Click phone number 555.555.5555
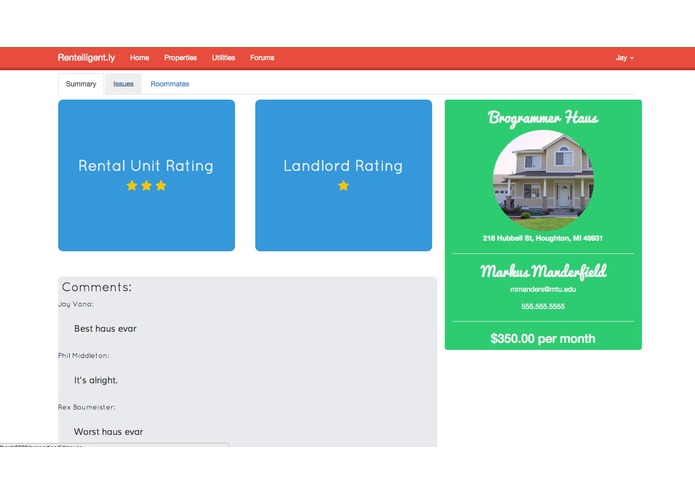 point(543,306)
